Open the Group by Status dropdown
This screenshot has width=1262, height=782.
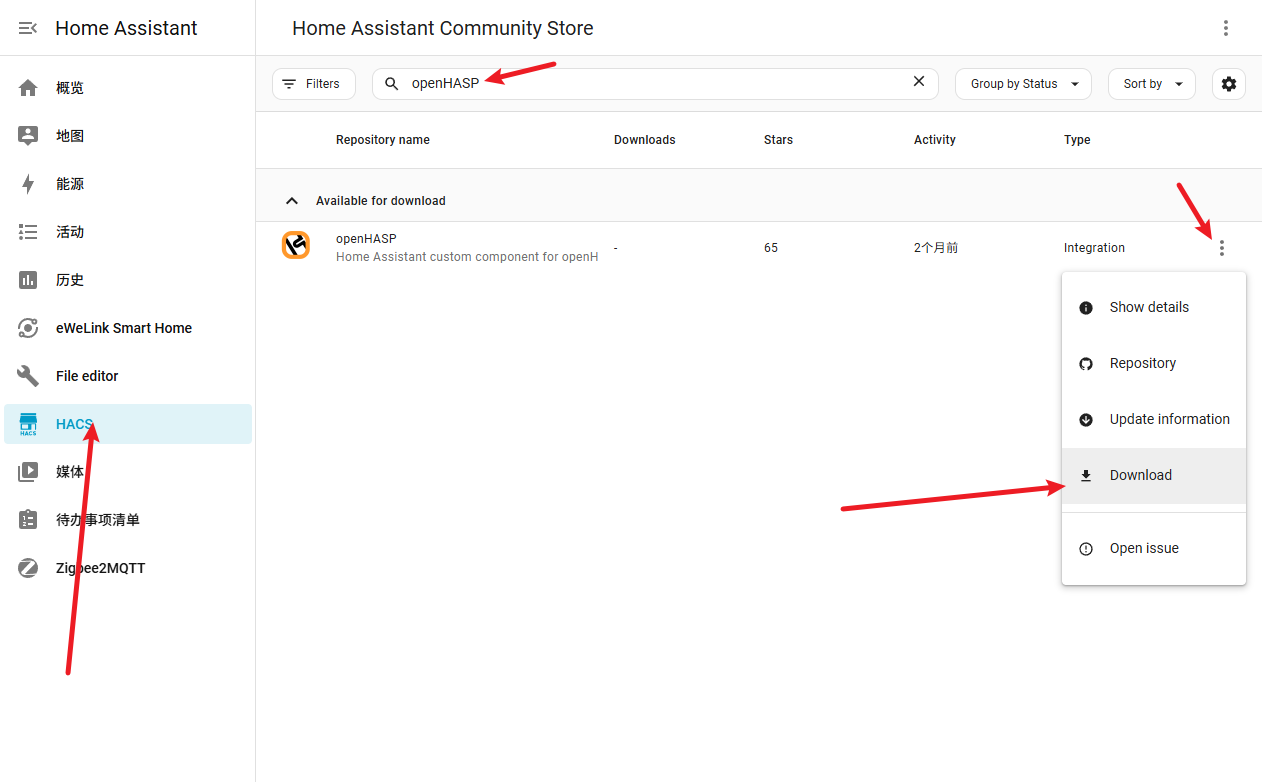tap(1023, 84)
